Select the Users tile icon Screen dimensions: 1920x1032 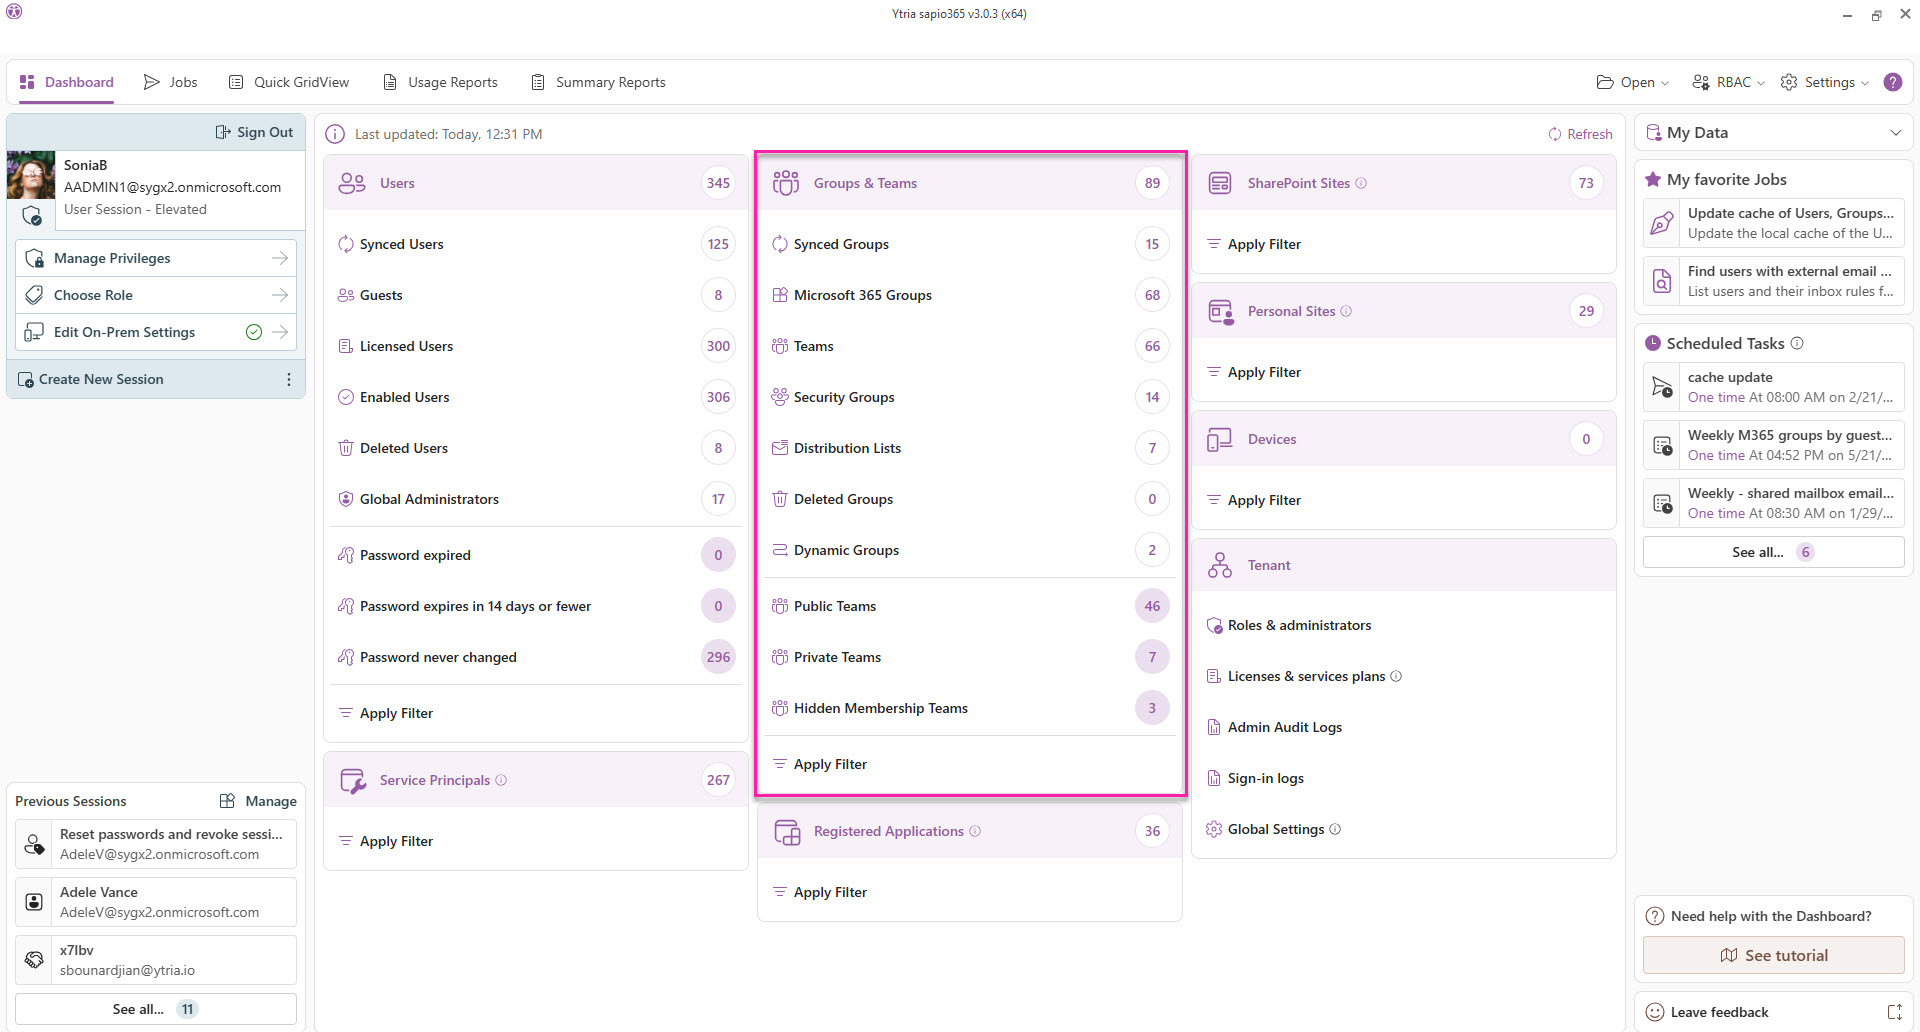(x=351, y=182)
